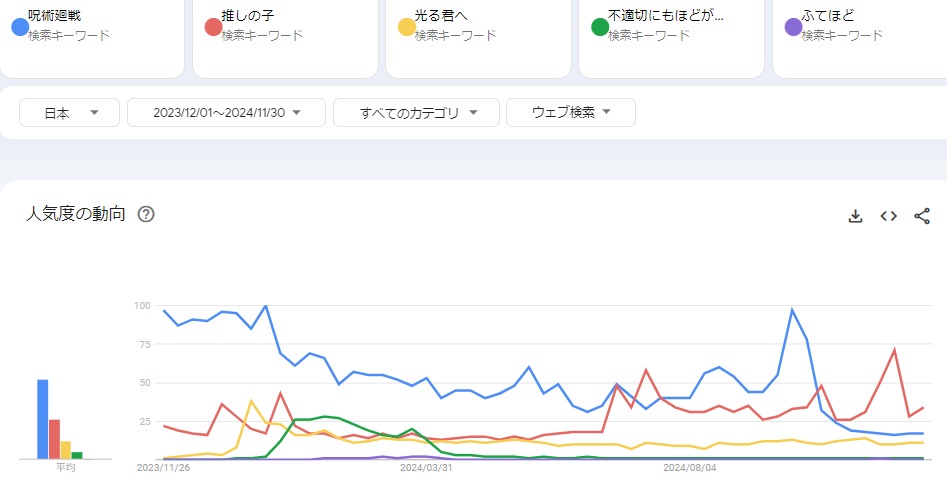947x478 pixels.
Task: Click the red average bar in chart
Action: tap(55, 439)
